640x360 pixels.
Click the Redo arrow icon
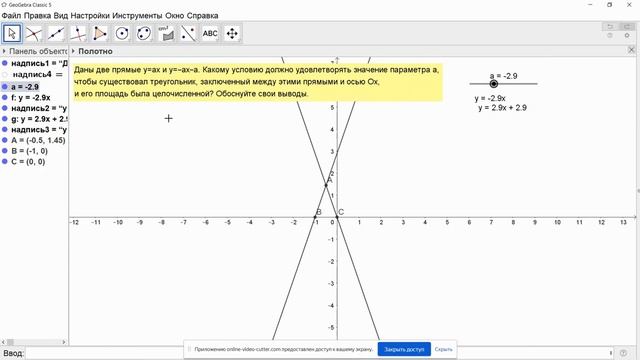(627, 27)
